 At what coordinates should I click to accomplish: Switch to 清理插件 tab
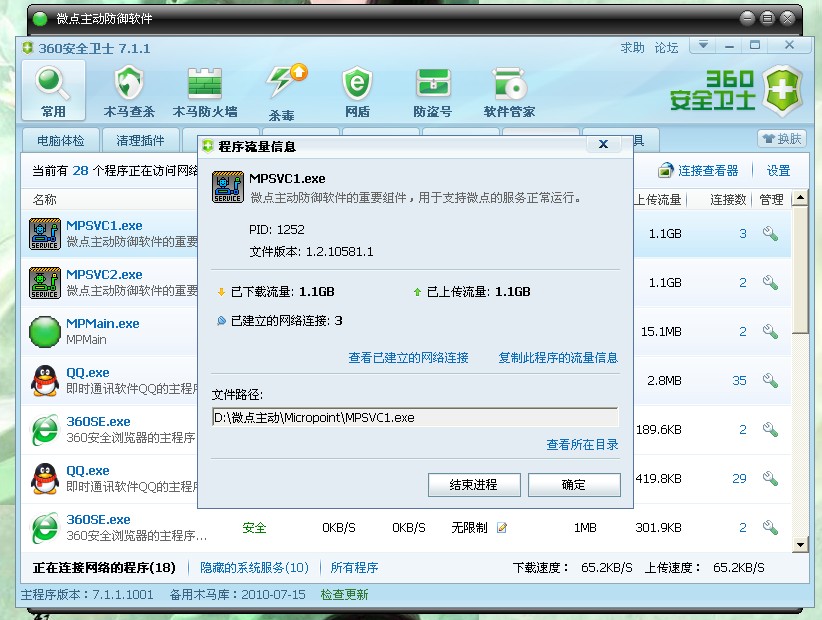pyautogui.click(x=140, y=140)
